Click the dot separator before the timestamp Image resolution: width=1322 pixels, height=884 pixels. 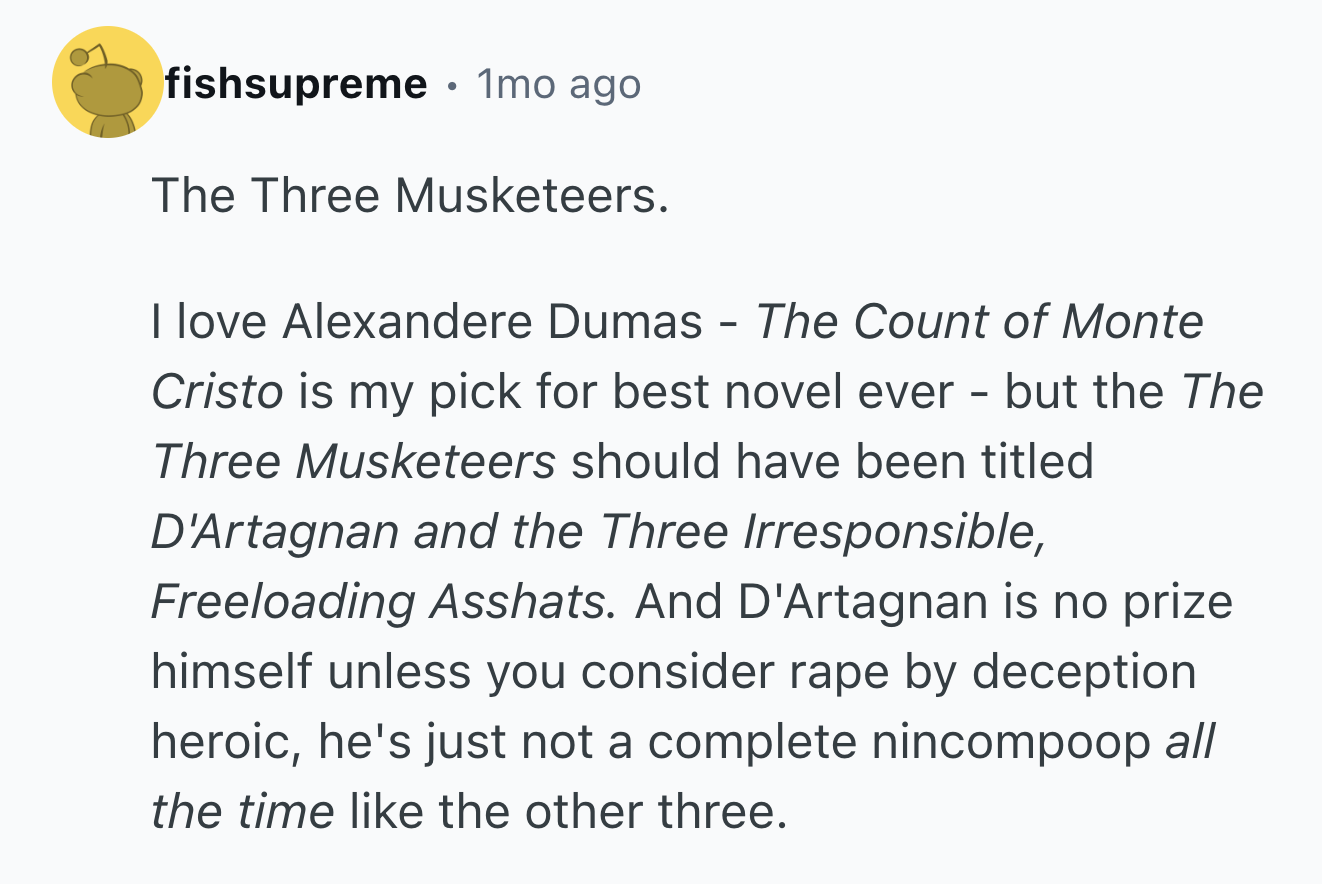[452, 86]
